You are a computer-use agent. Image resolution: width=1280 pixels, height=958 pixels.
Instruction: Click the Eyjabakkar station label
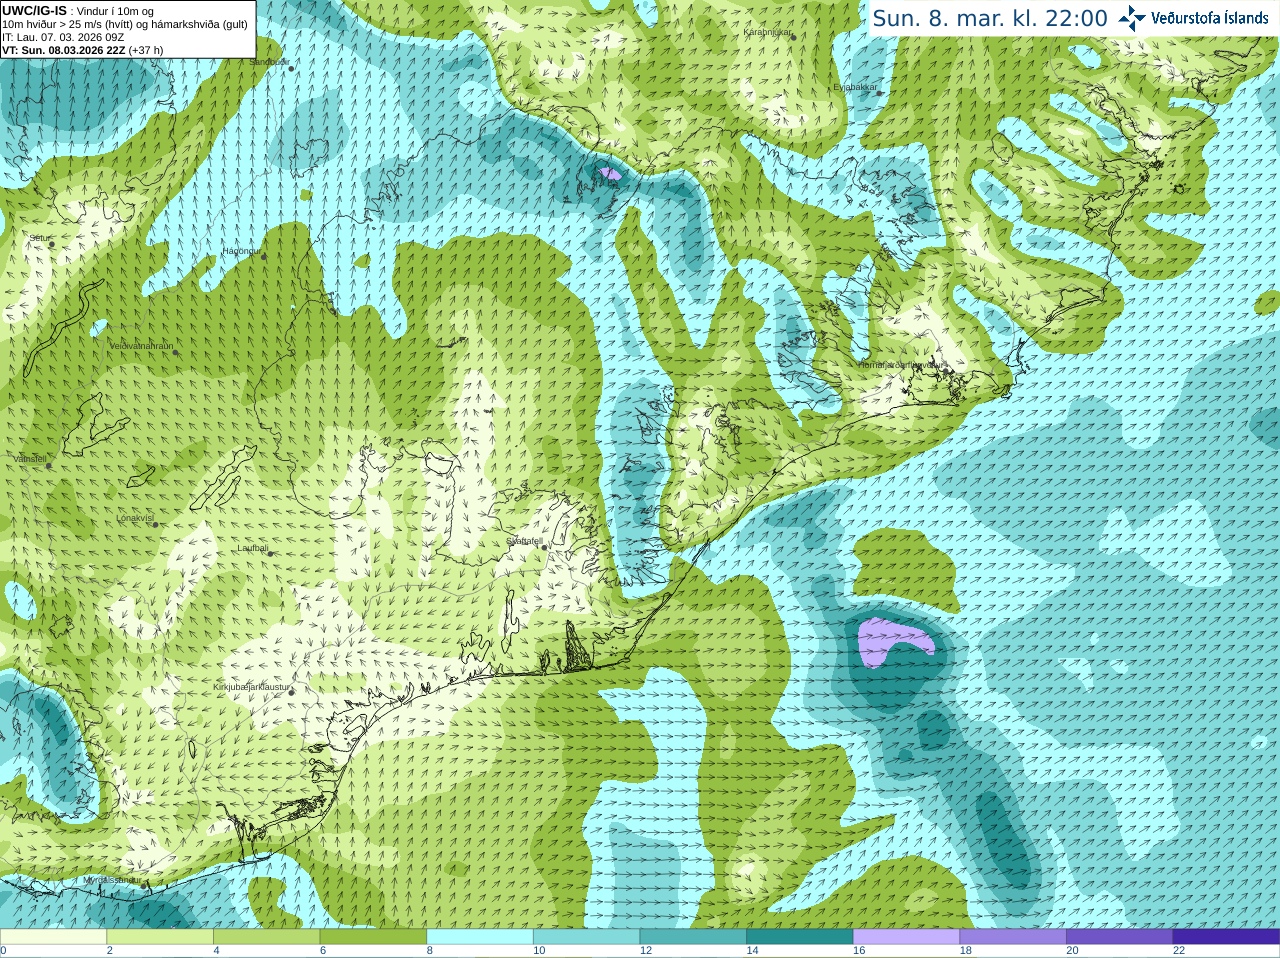855,87
